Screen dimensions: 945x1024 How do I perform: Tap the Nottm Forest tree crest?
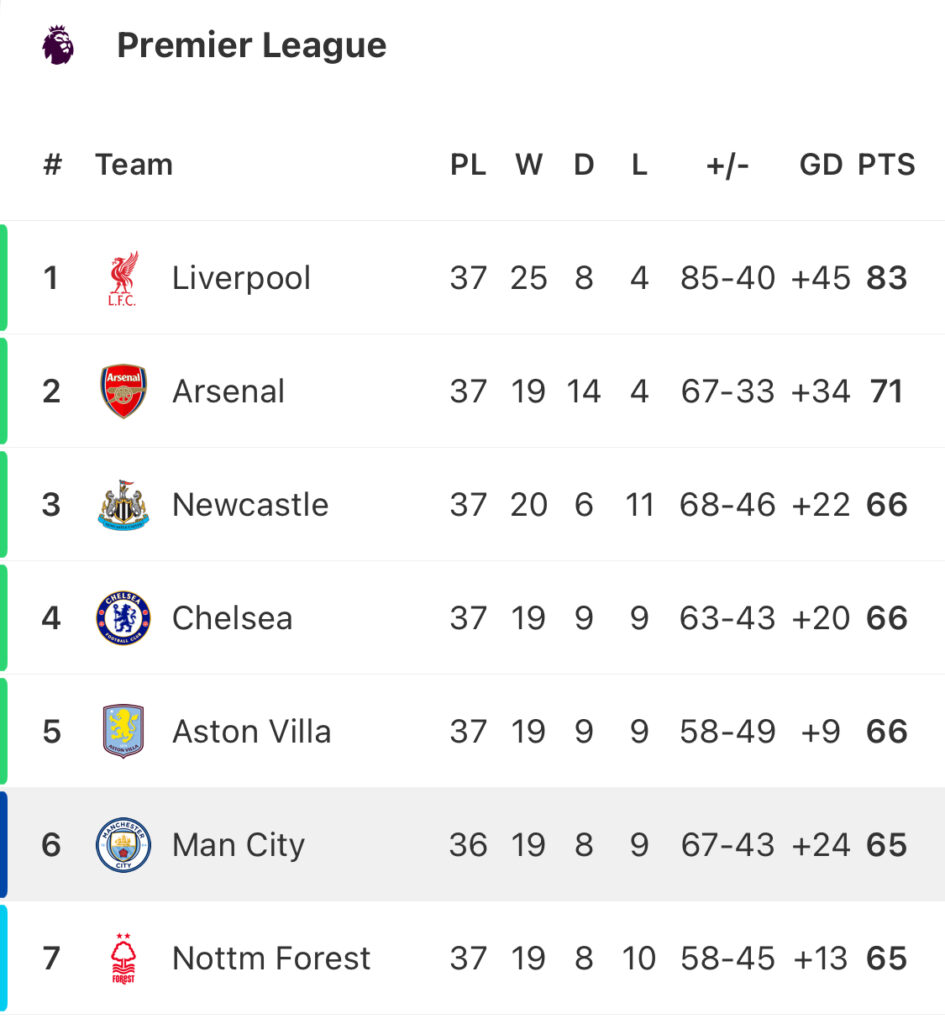point(123,958)
